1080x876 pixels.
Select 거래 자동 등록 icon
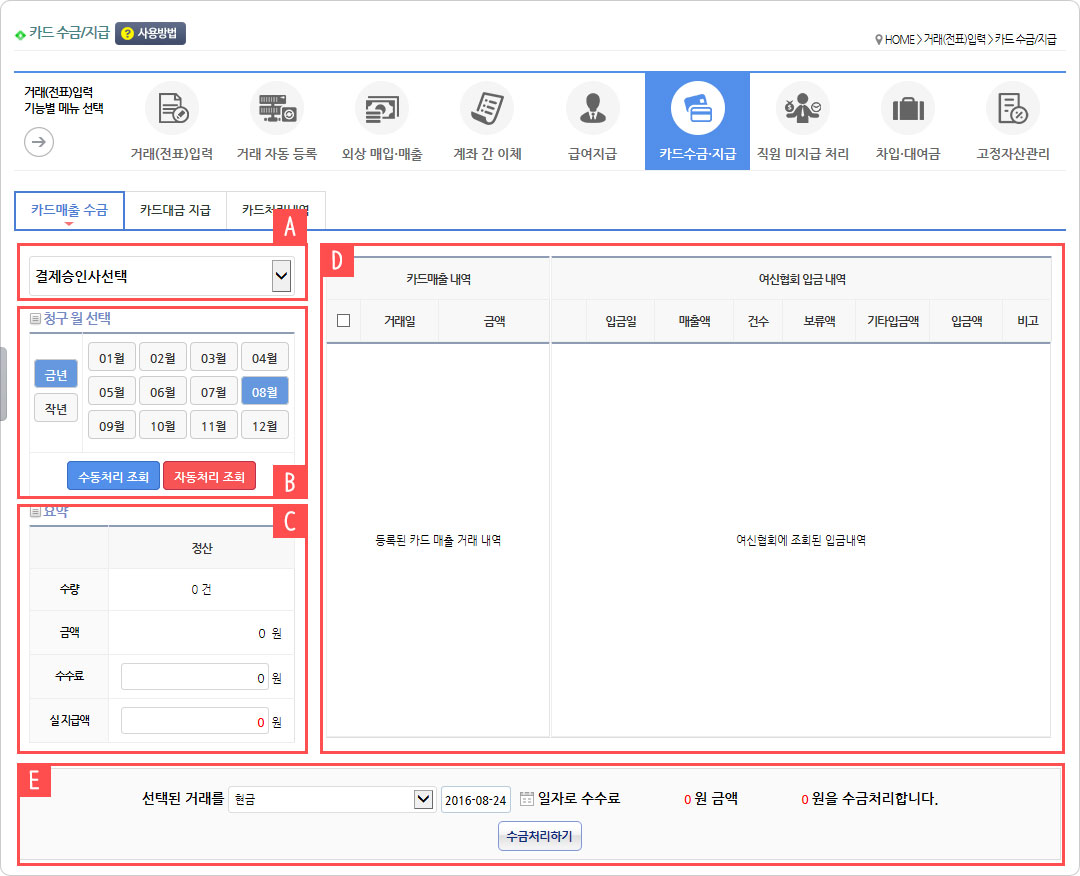tap(276, 109)
